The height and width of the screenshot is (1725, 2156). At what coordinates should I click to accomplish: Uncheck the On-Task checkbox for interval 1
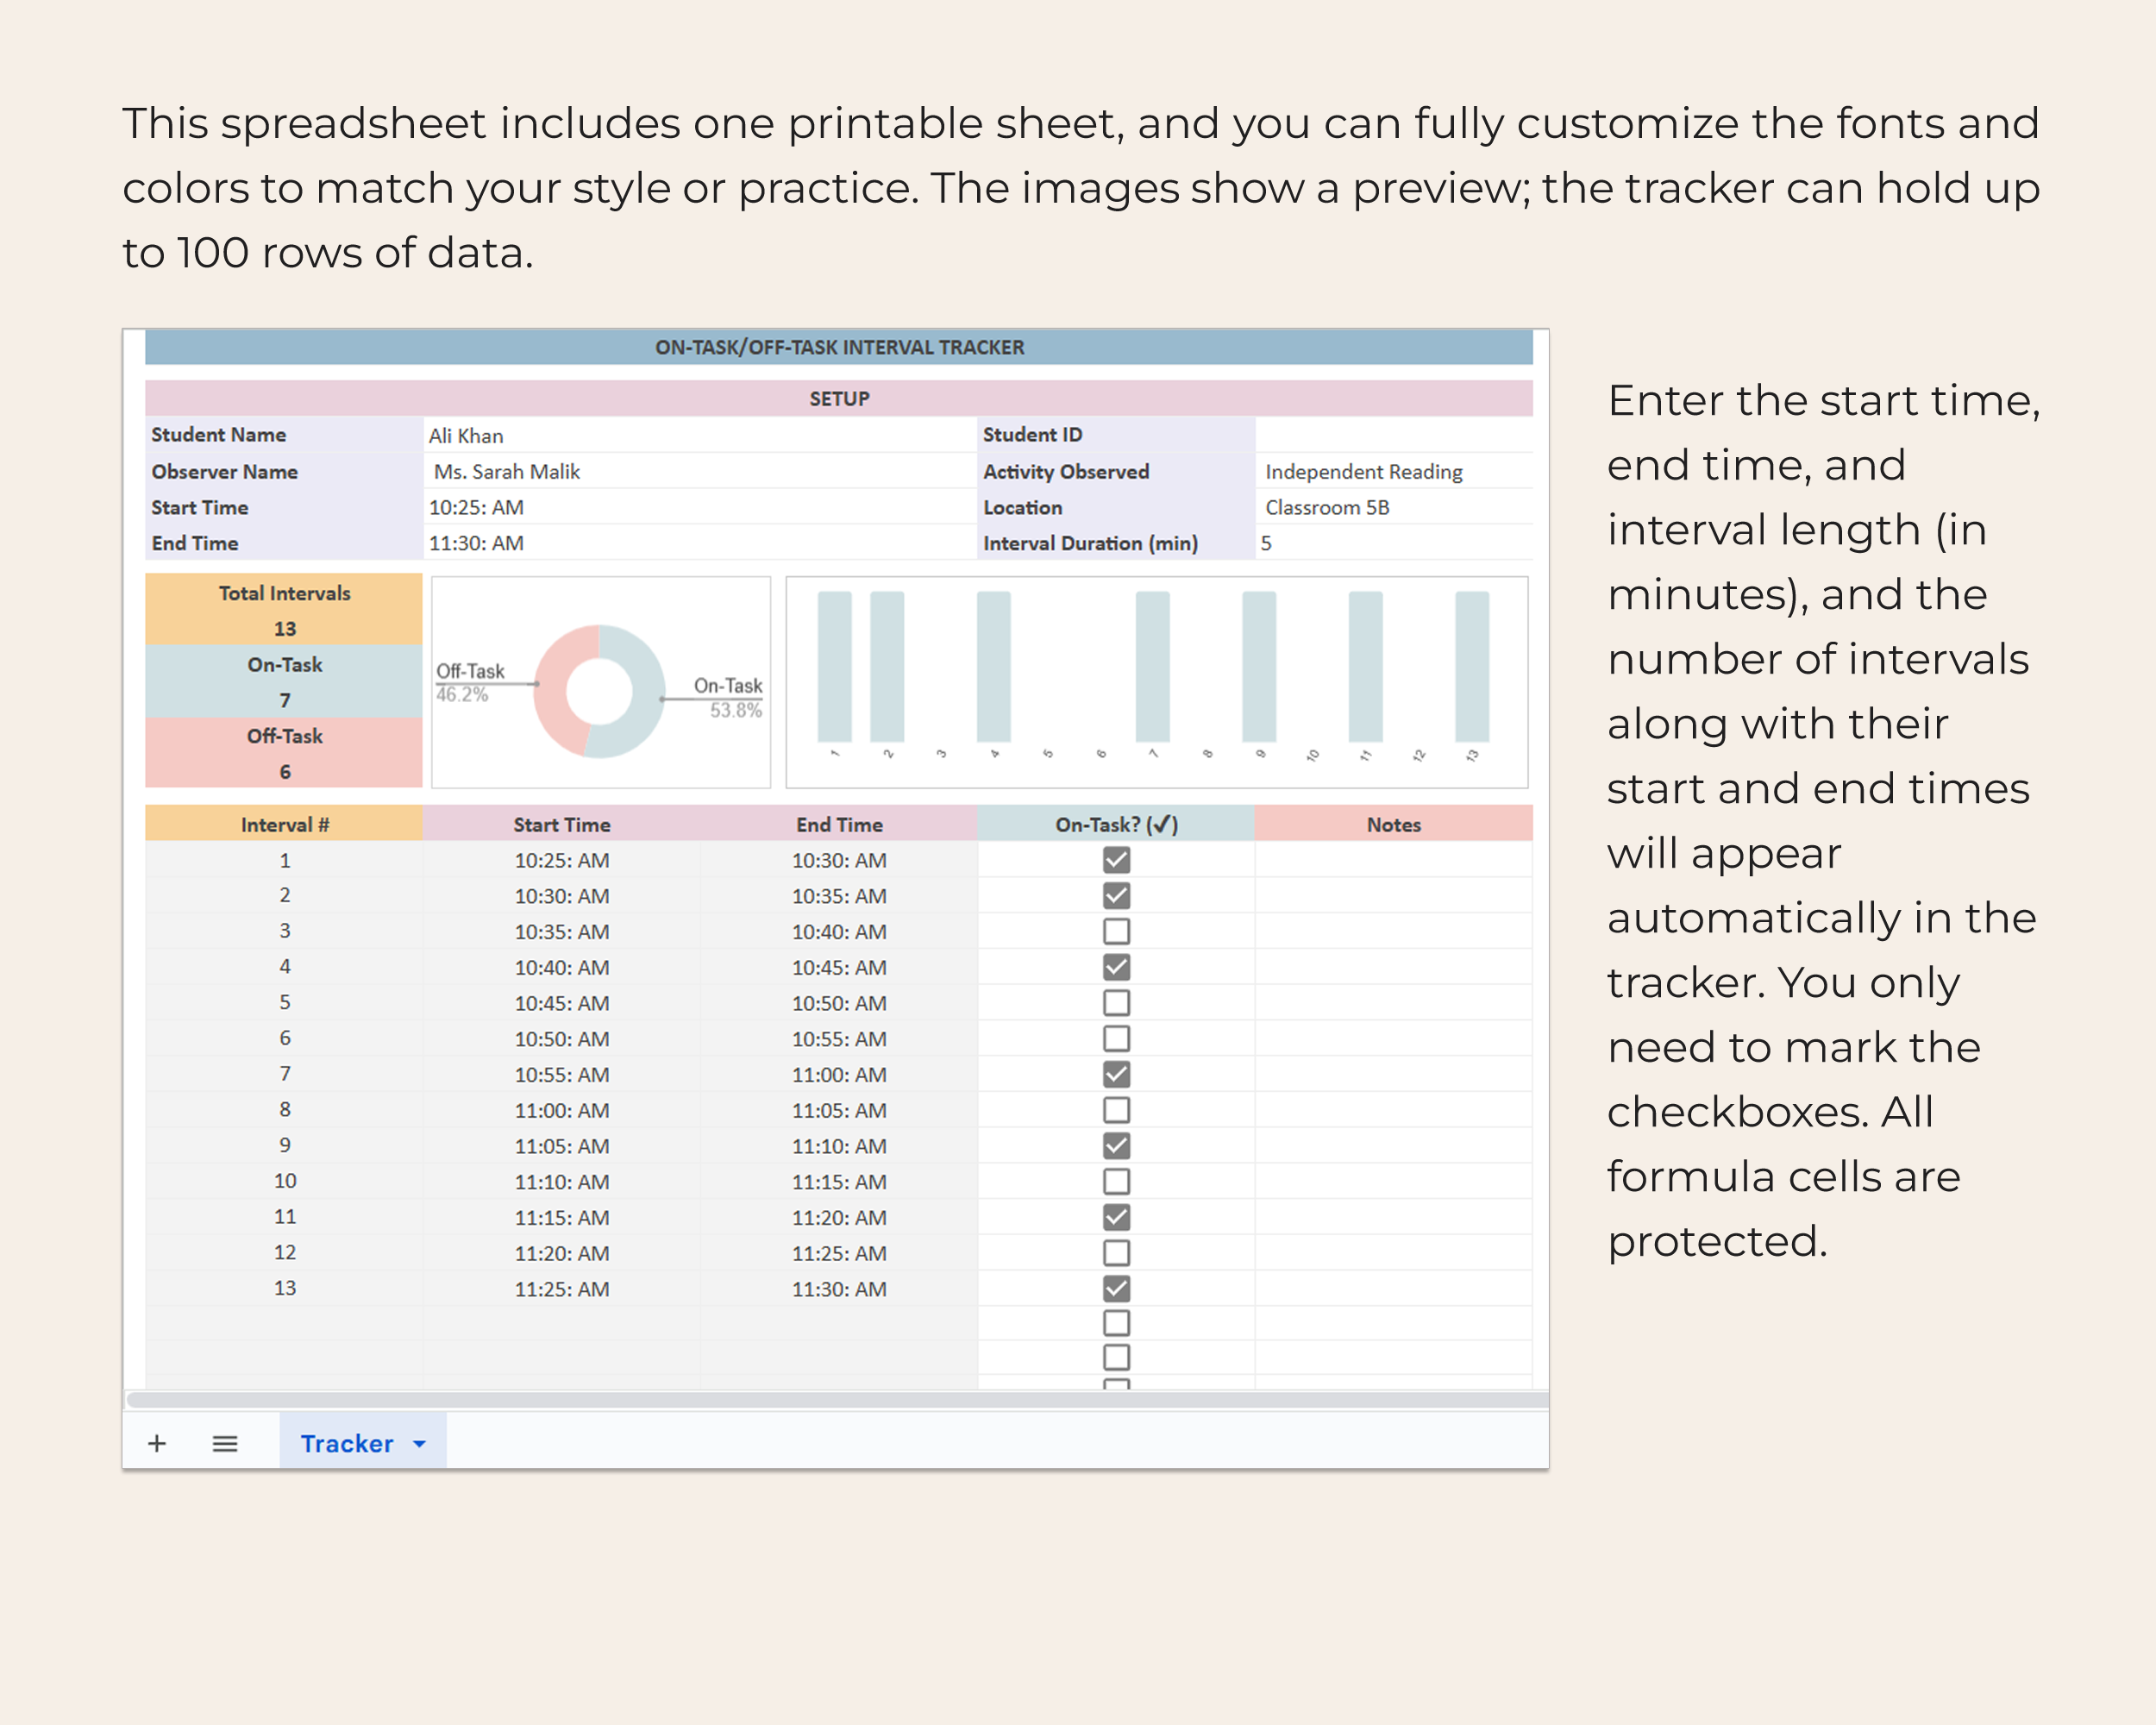pyautogui.click(x=1116, y=860)
